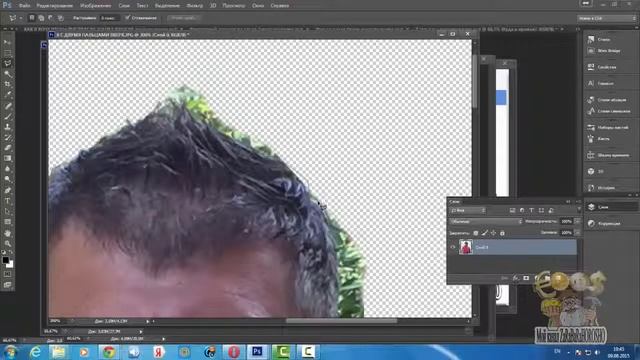Open the layer filter kind dropdown
This screenshot has height=360, width=640.
coord(468,210)
